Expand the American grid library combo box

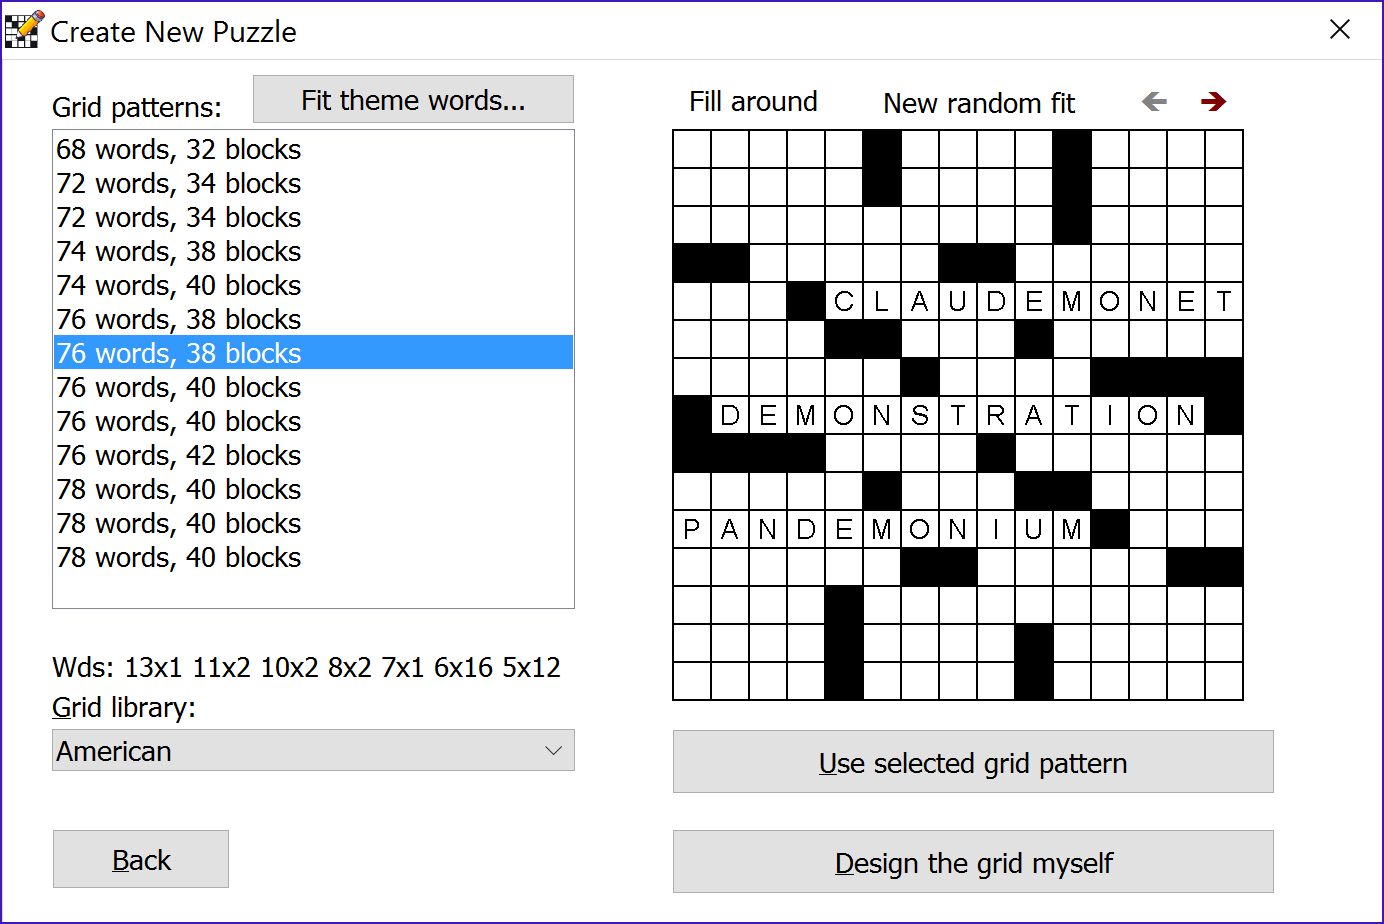[x=313, y=750]
